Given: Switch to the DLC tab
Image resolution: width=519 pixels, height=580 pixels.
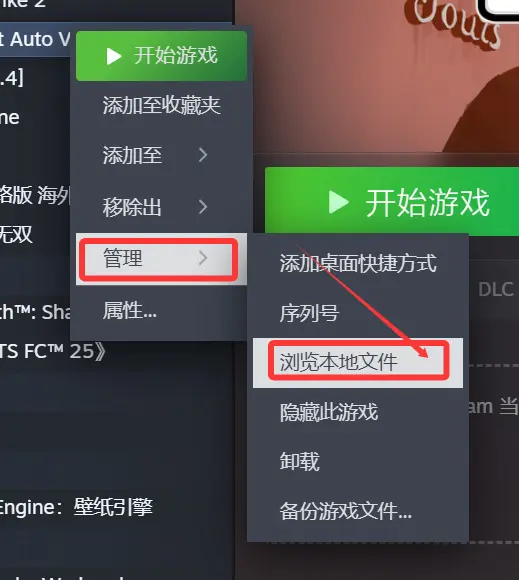Looking at the screenshot, I should point(496,289).
